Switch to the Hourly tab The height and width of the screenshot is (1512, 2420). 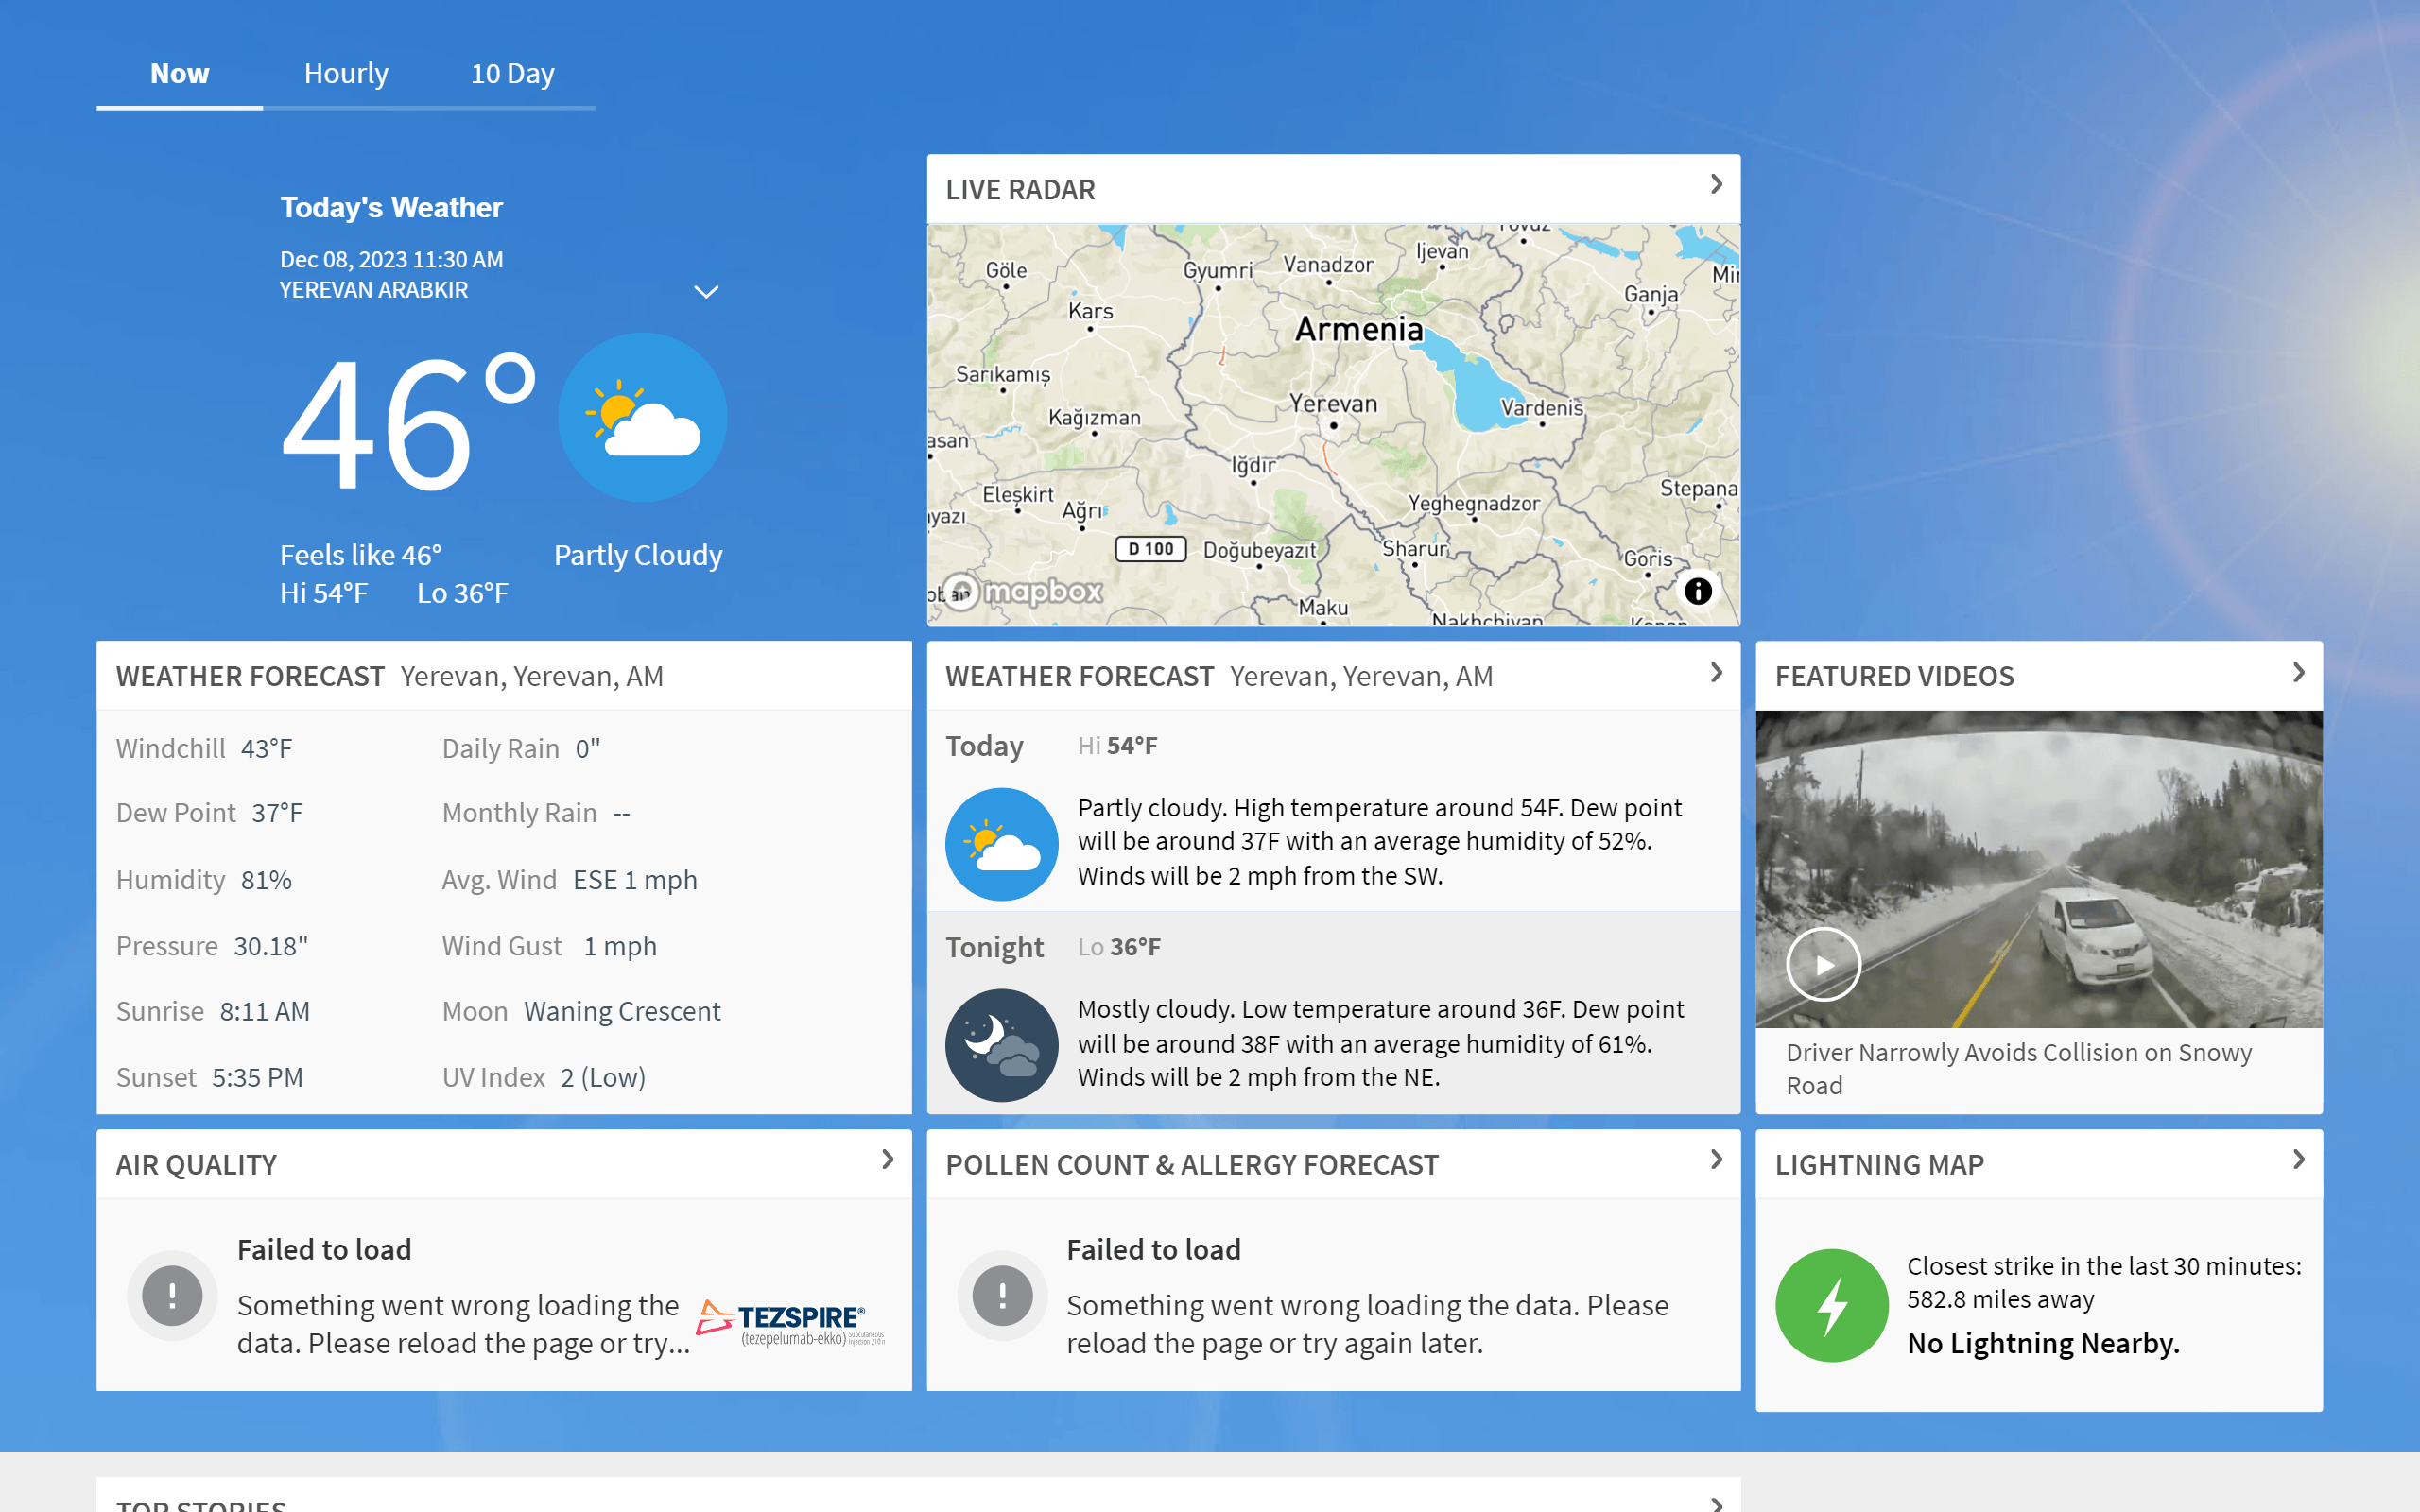346,74
